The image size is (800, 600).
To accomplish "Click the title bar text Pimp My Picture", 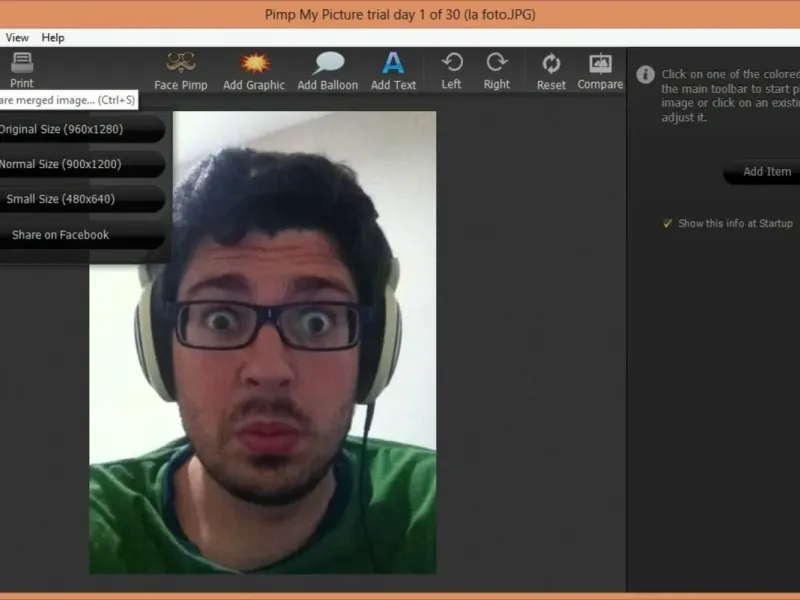I will tap(314, 14).
